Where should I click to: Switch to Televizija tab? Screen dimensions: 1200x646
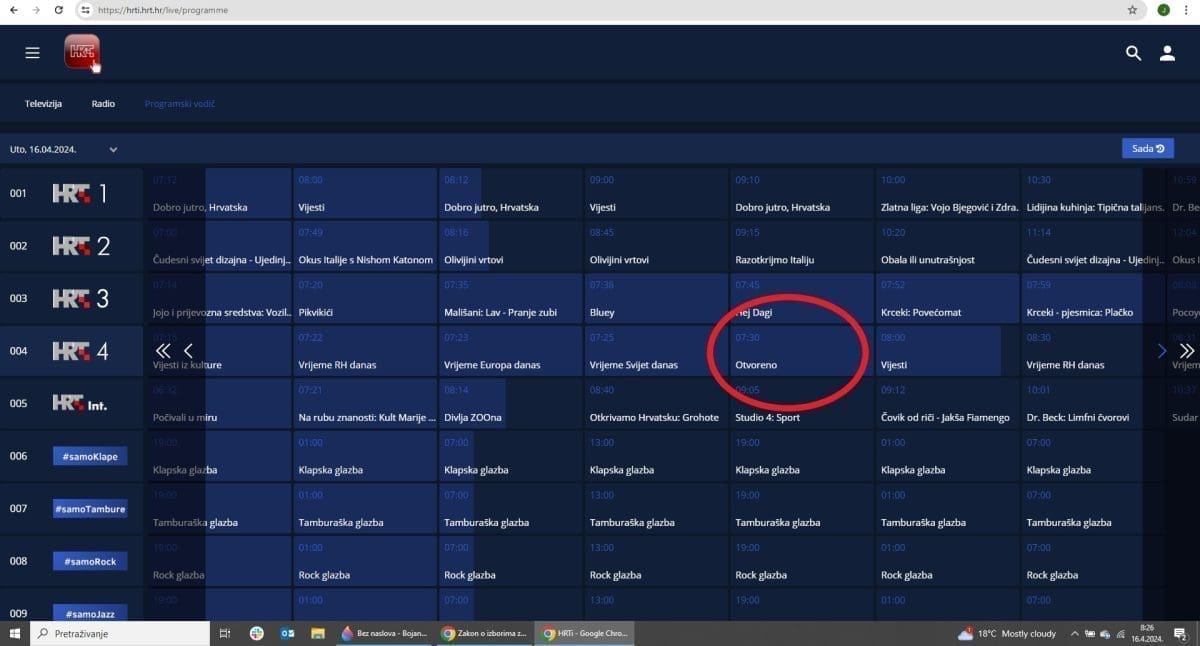click(44, 104)
